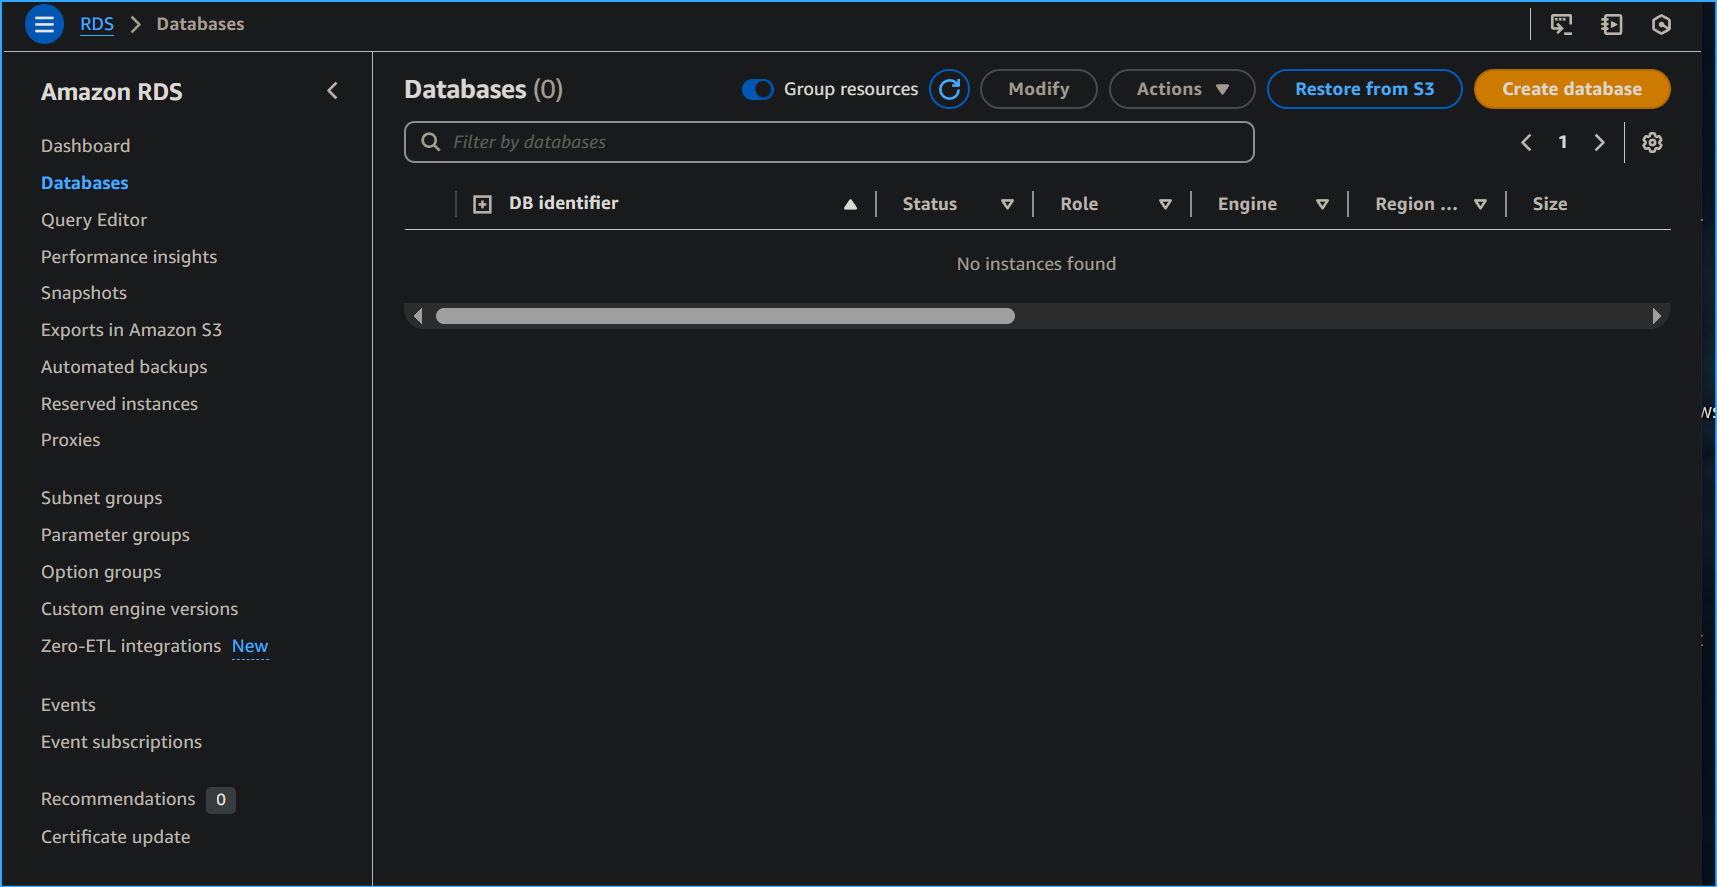Click page number 1
Screen dimensions: 1717x887
(1562, 142)
